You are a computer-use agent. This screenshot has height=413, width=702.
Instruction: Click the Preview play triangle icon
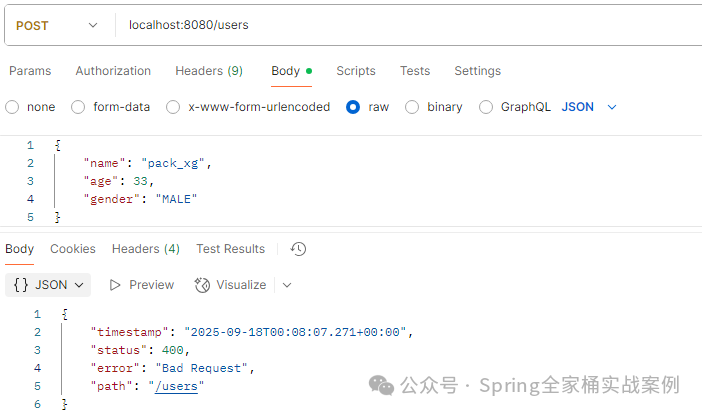(x=115, y=285)
